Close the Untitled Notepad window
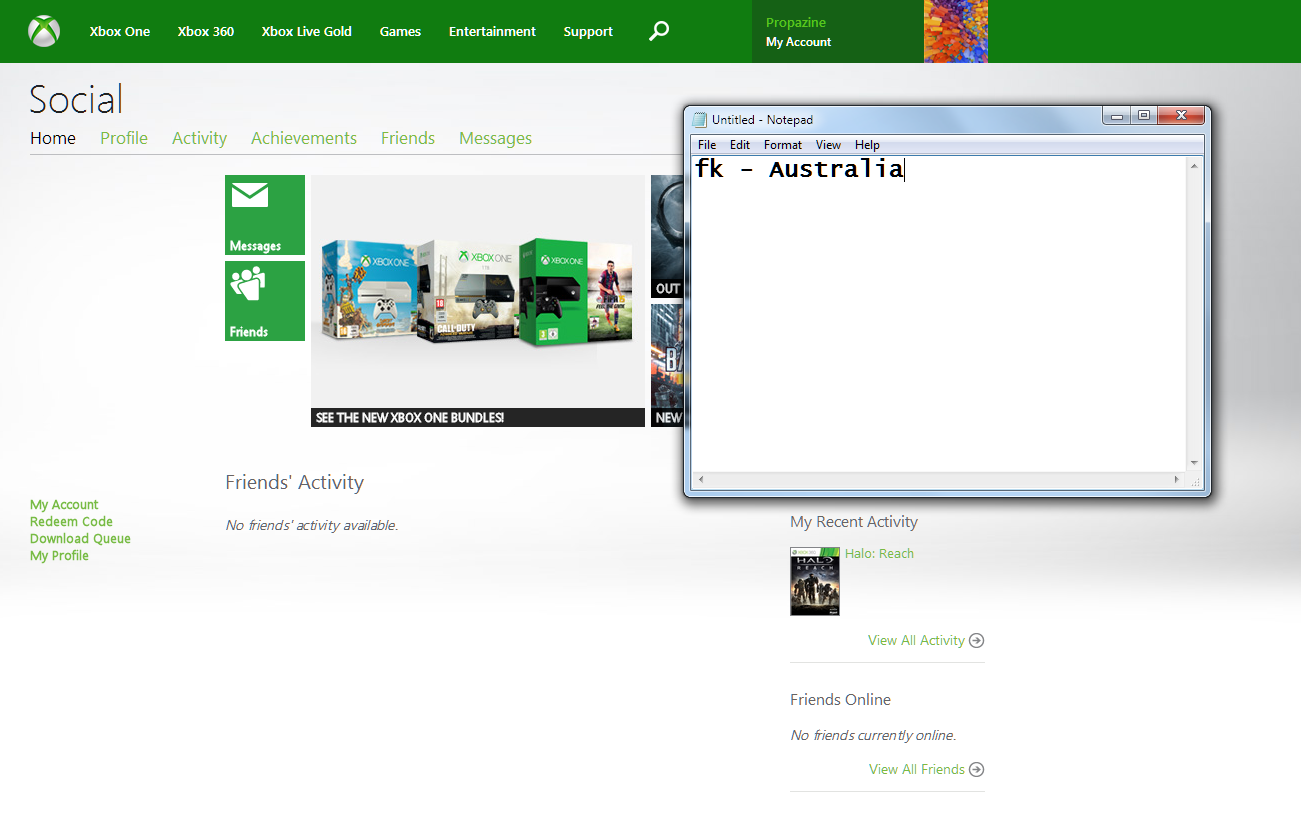The height and width of the screenshot is (823, 1301). pos(1181,115)
